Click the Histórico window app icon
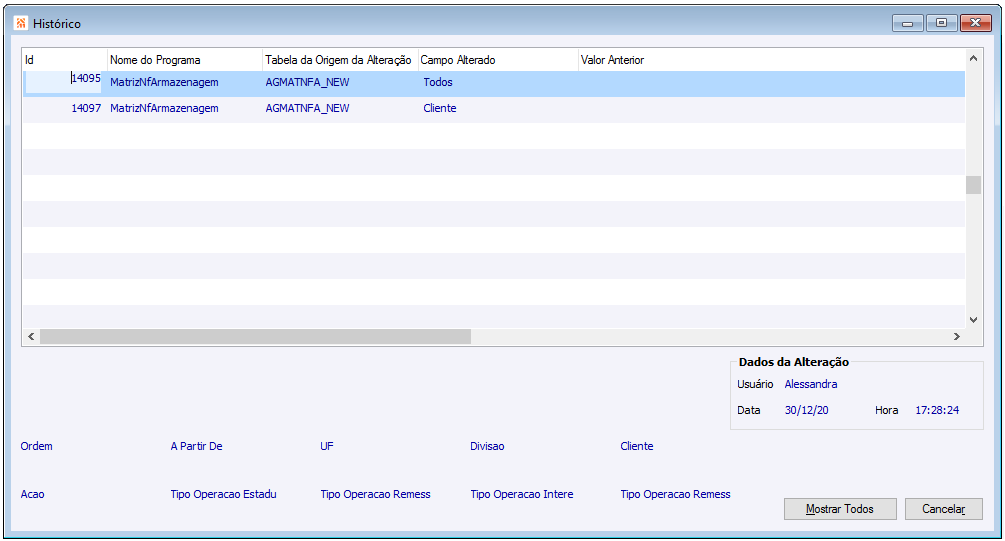The width and height of the screenshot is (1005, 541). tap(21, 23)
